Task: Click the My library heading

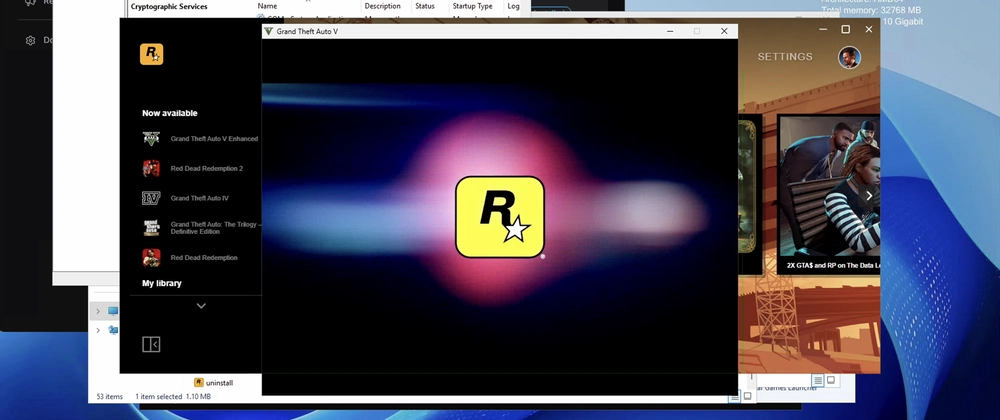Action: 162,283
